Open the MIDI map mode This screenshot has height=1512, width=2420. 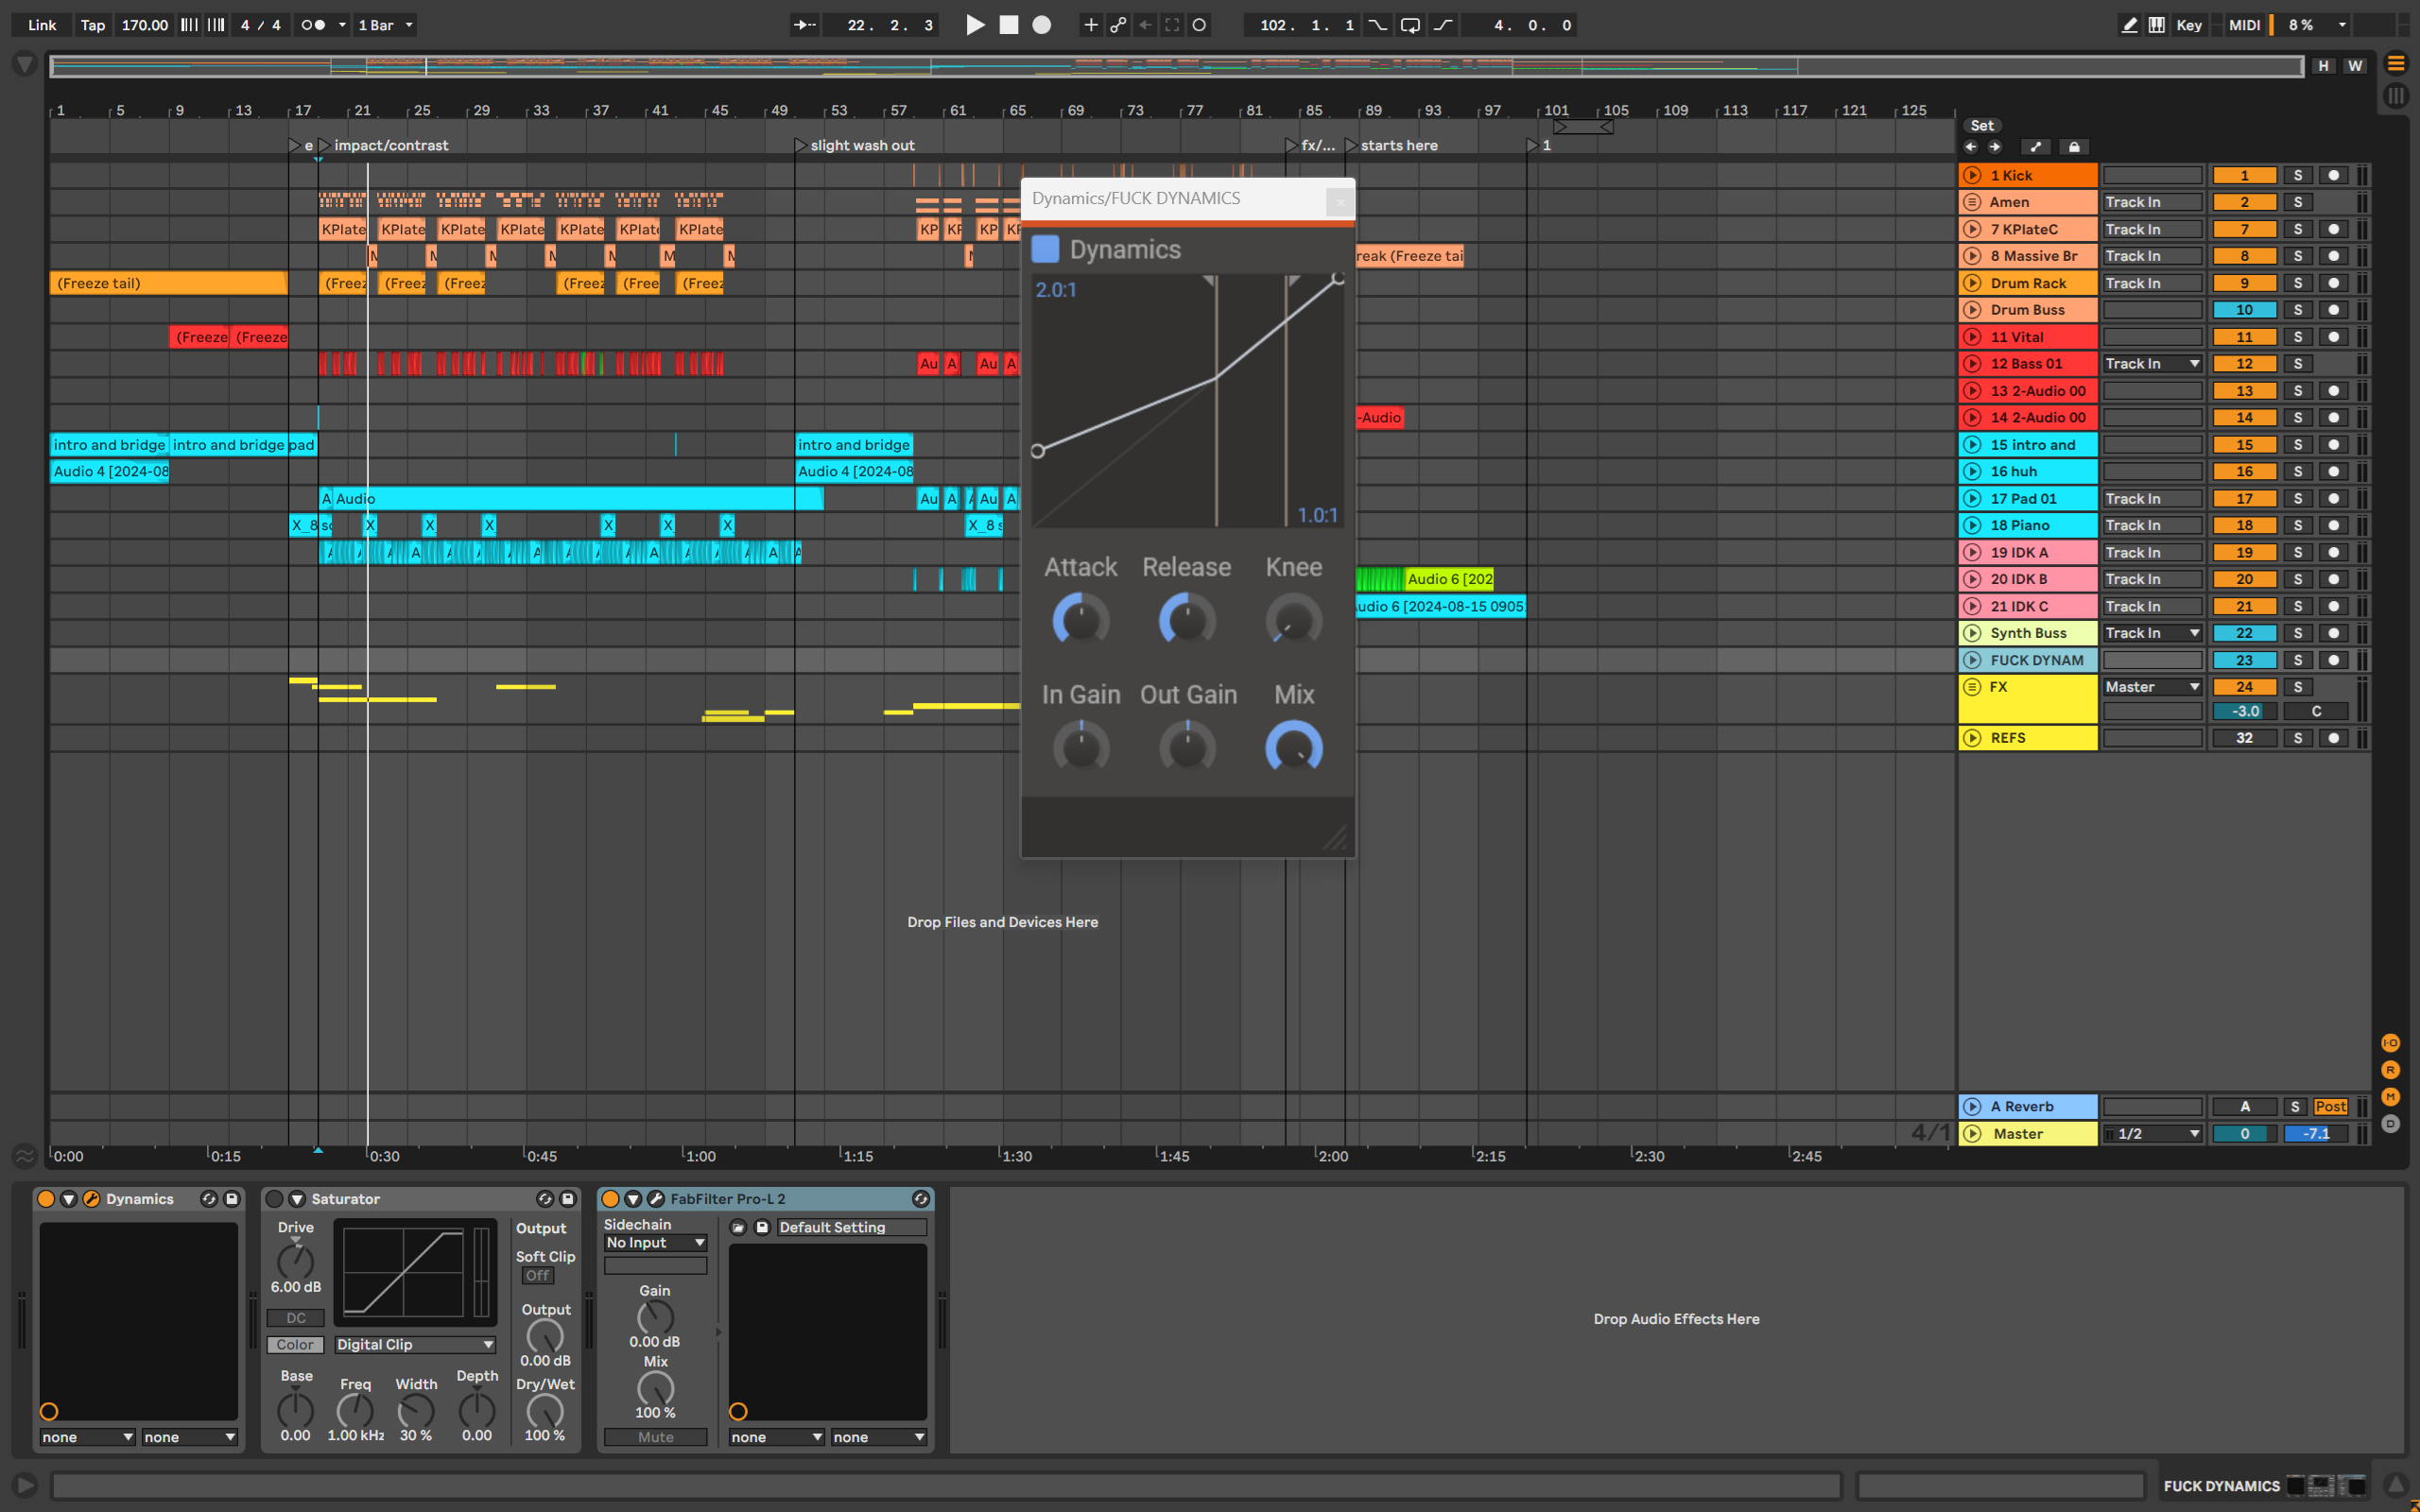(x=2244, y=25)
